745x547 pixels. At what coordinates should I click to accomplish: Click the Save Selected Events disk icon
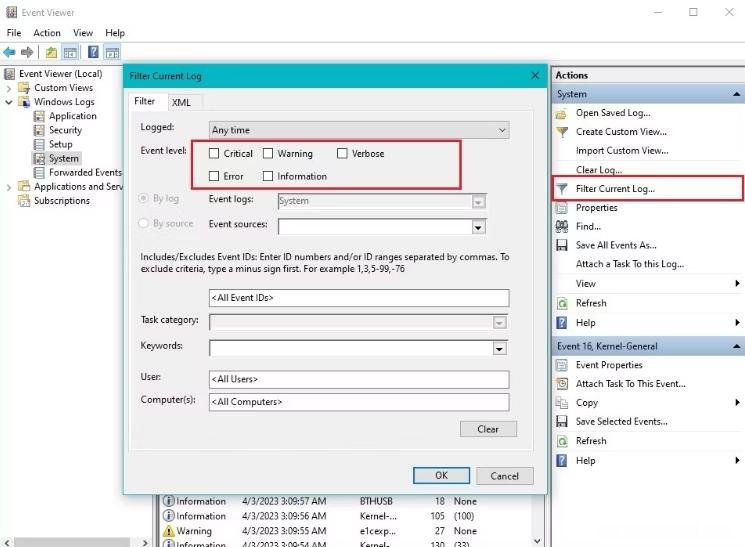pos(562,422)
